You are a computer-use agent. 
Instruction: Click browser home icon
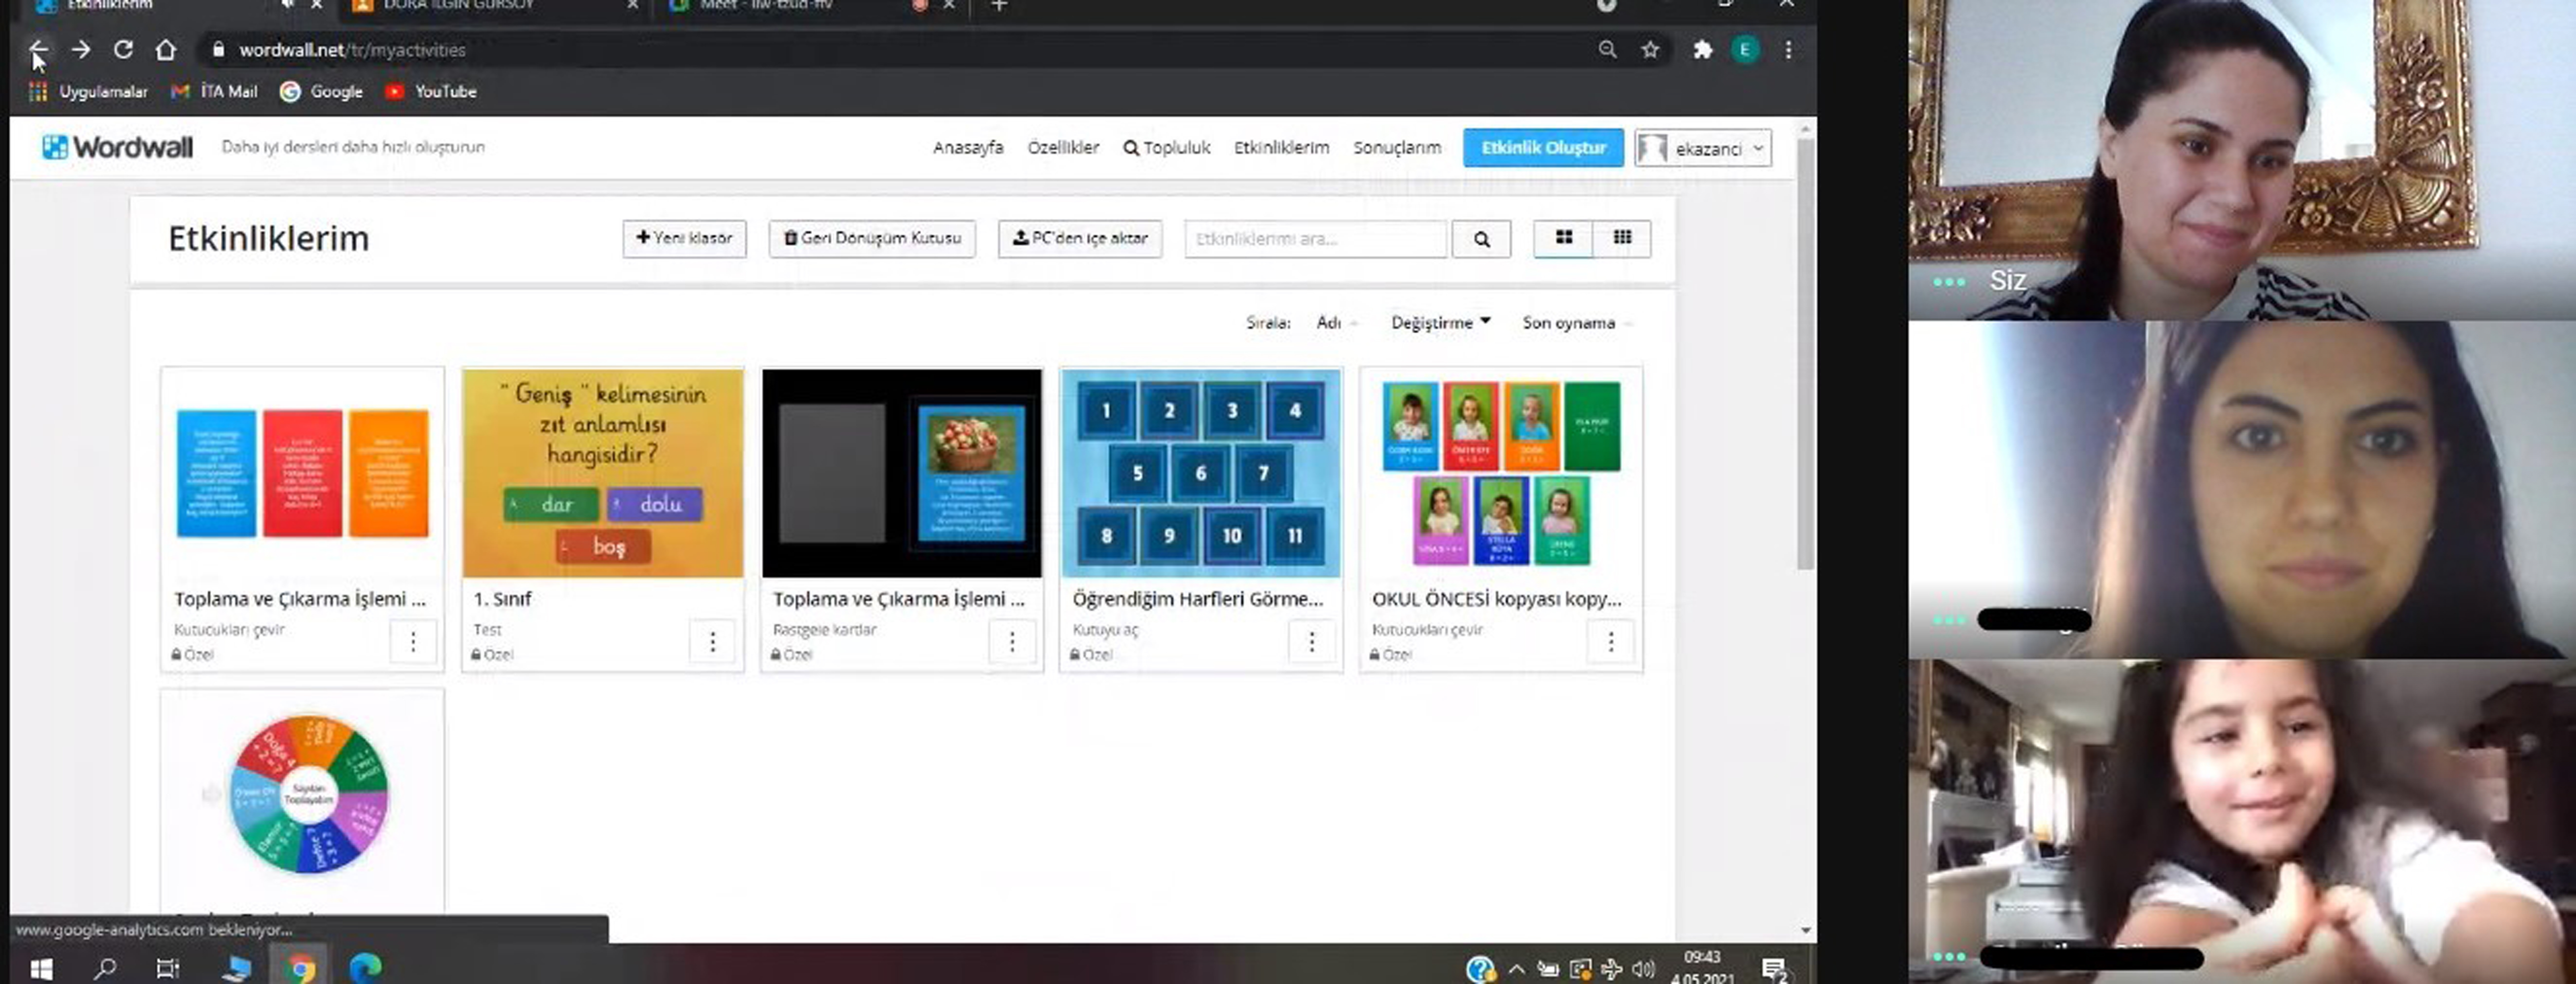pos(166,49)
